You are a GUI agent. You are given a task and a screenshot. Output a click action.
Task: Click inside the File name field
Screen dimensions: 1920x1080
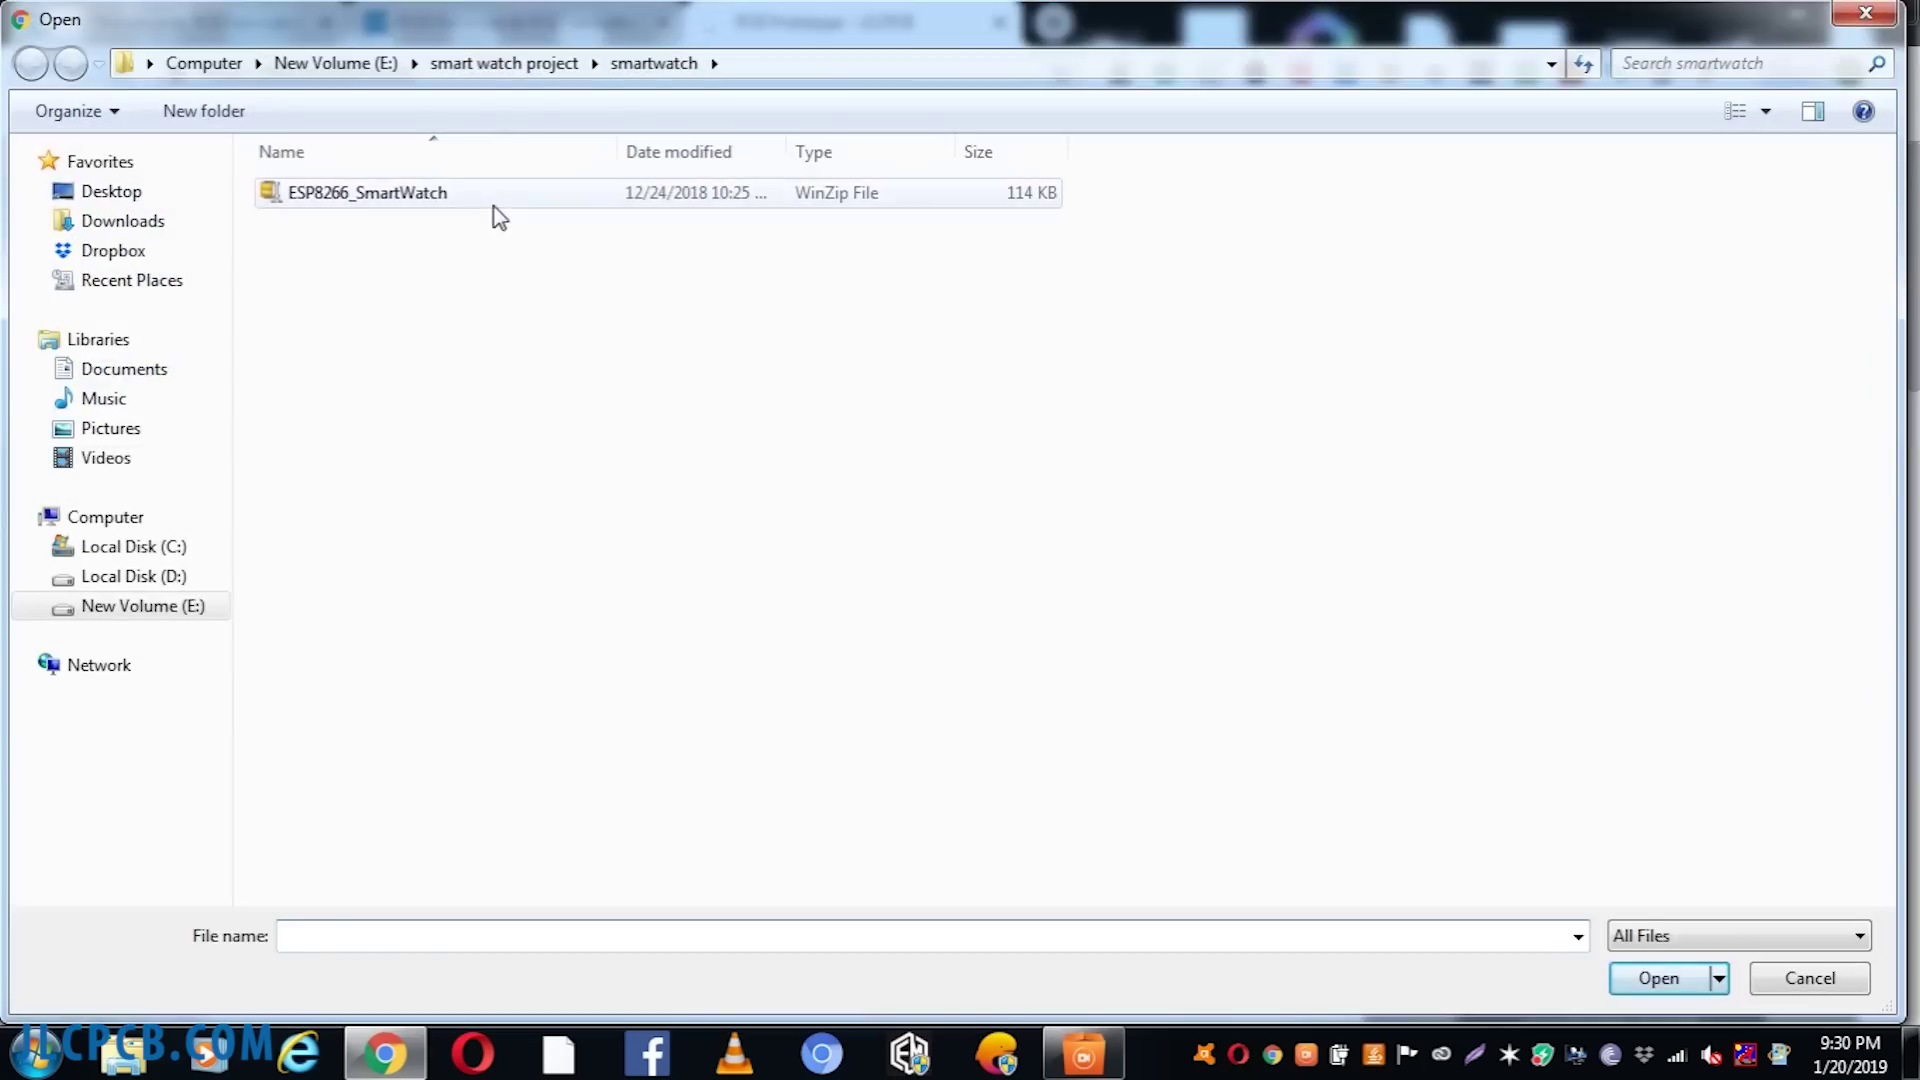click(x=920, y=936)
